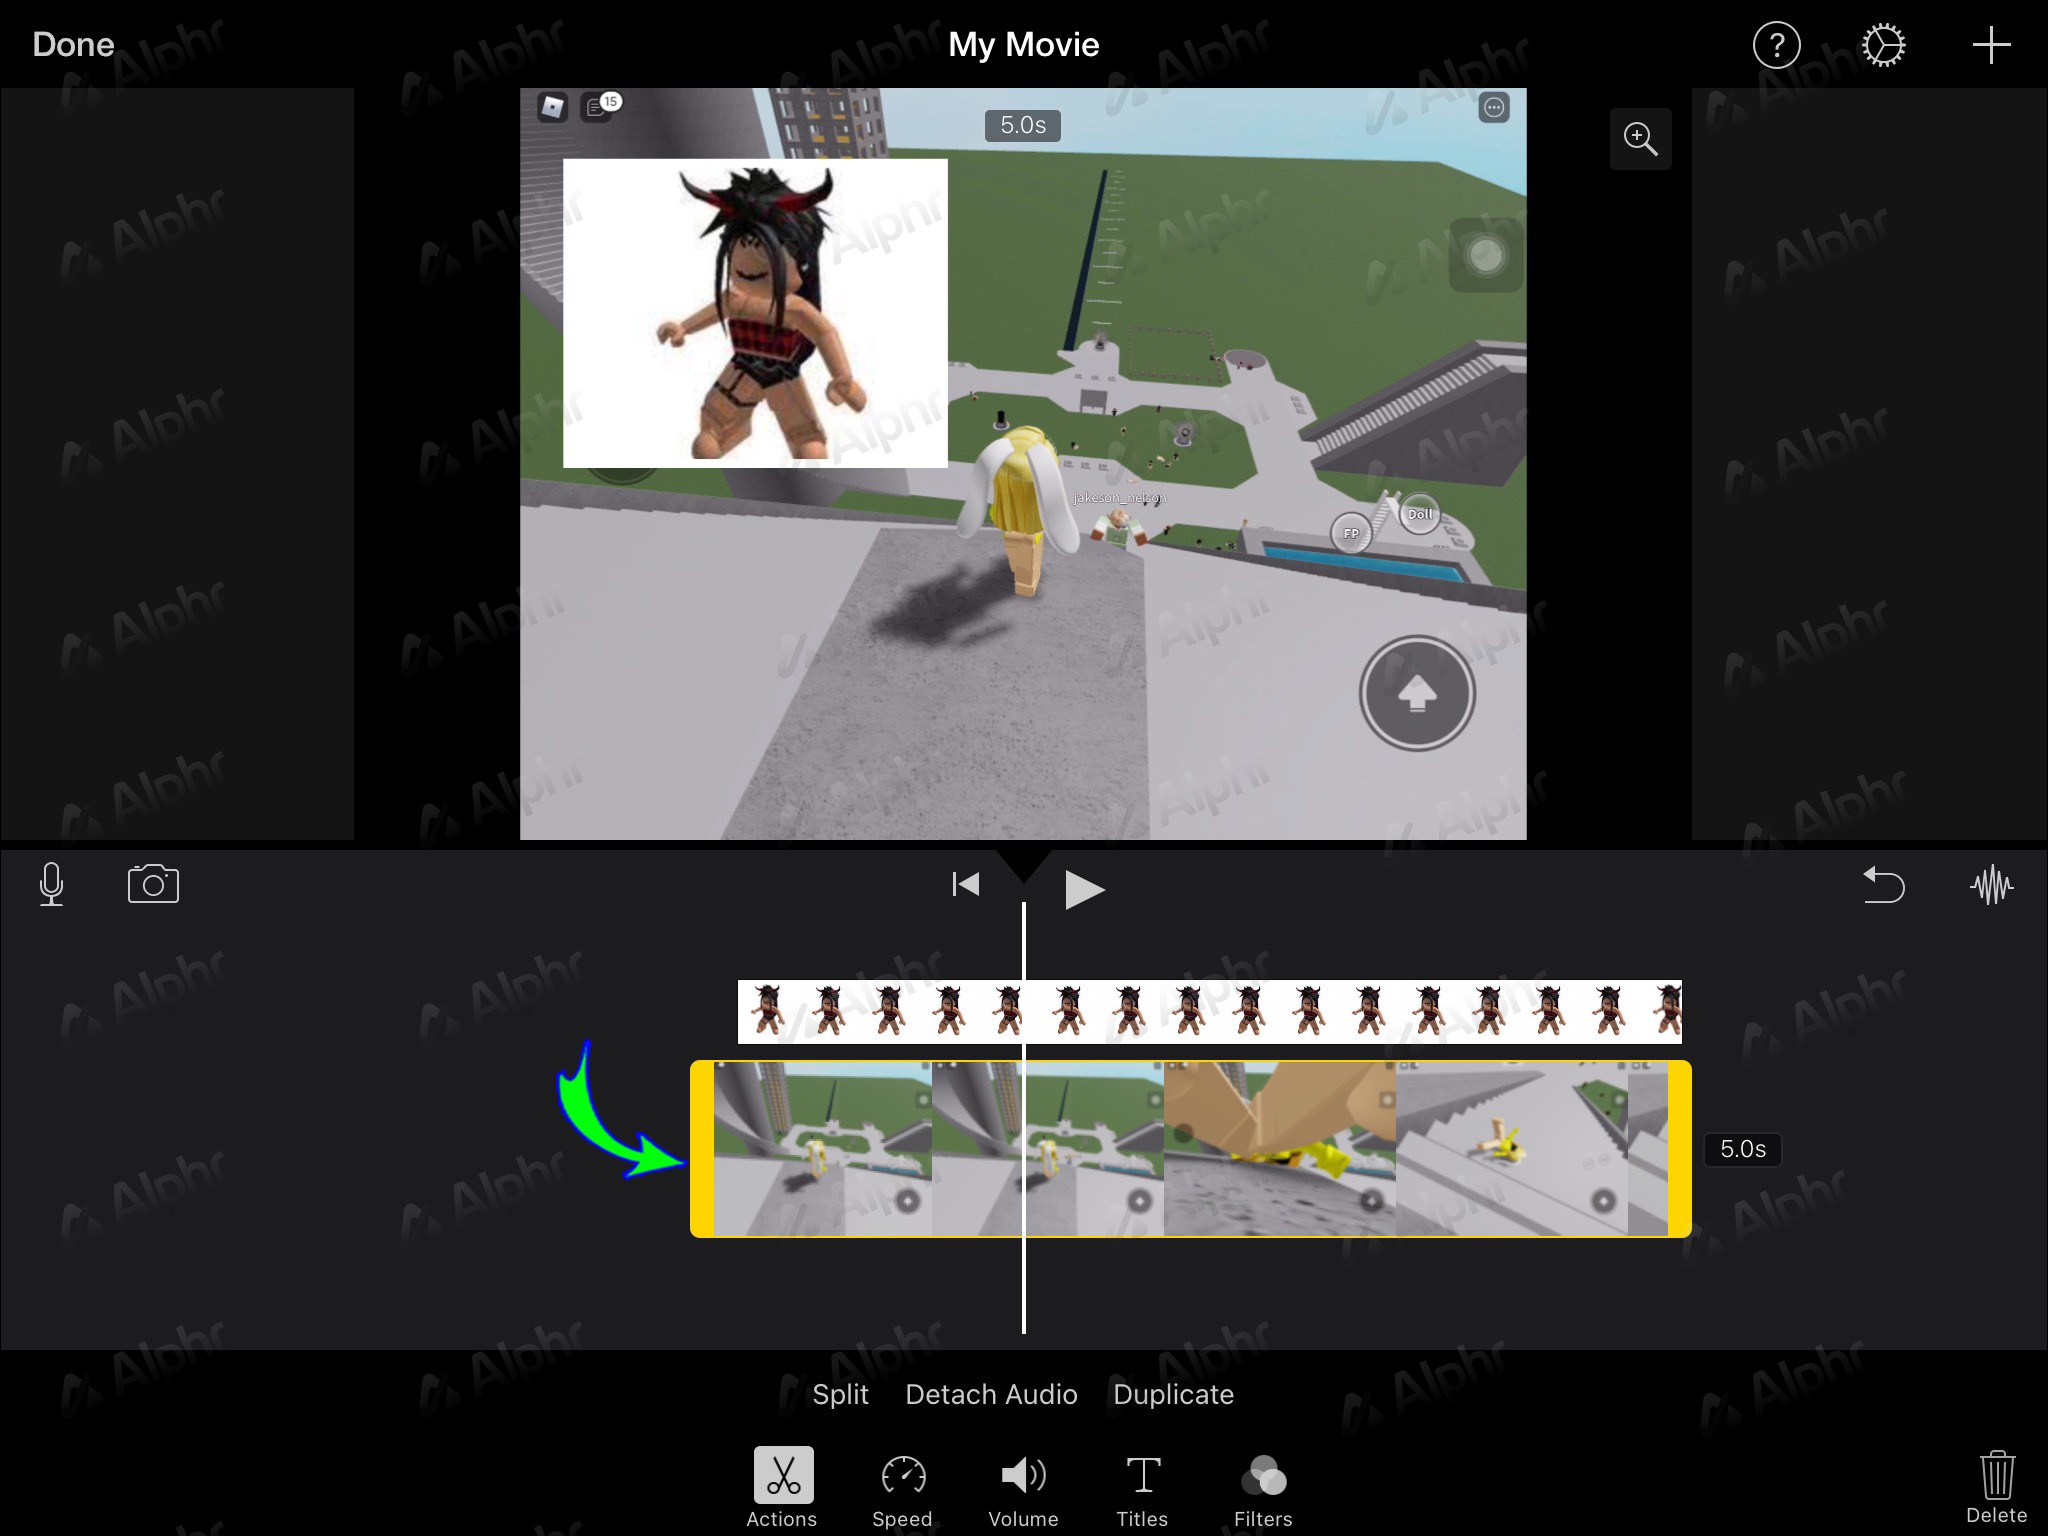The width and height of the screenshot is (2048, 1536).
Task: Select the picture-in-picture overlay clip in timeline
Action: coord(1209,1011)
